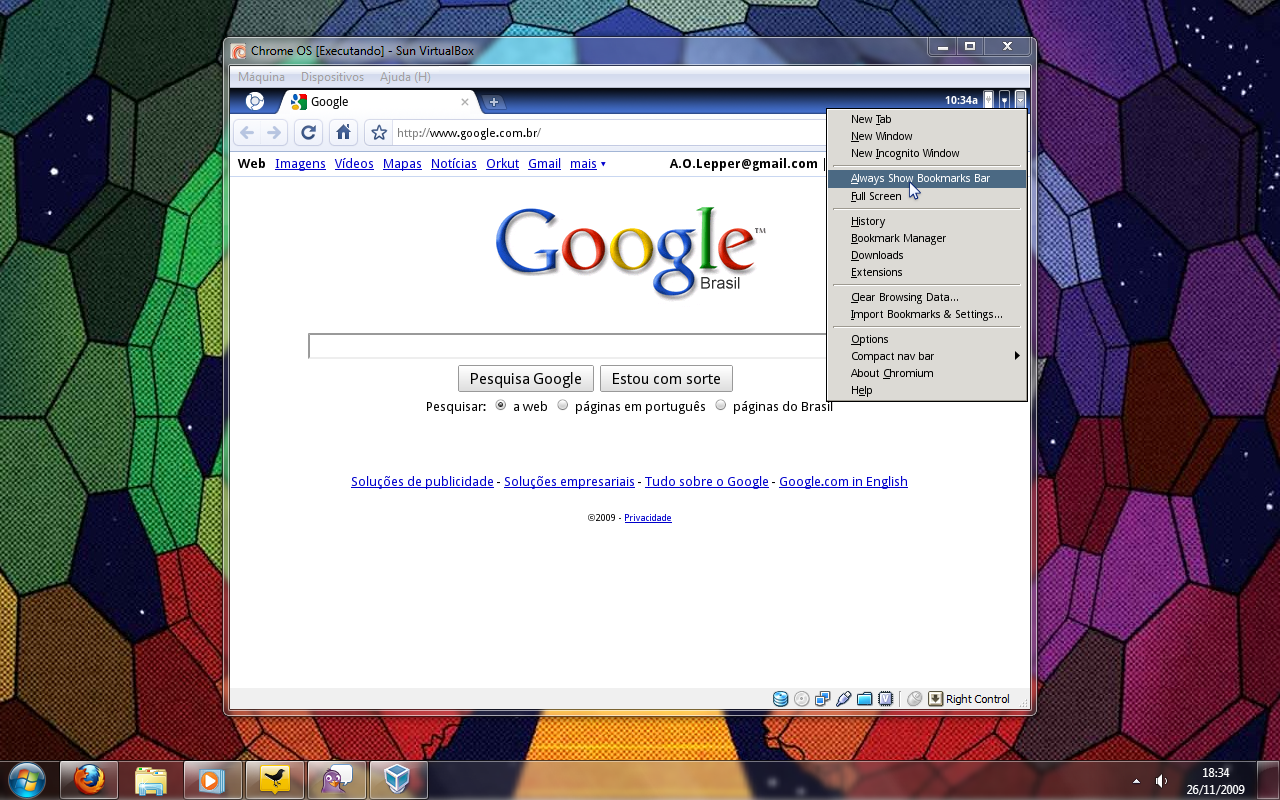Click the VirtualBox taskbar icon
The height and width of the screenshot is (800, 1280).
coord(399,779)
